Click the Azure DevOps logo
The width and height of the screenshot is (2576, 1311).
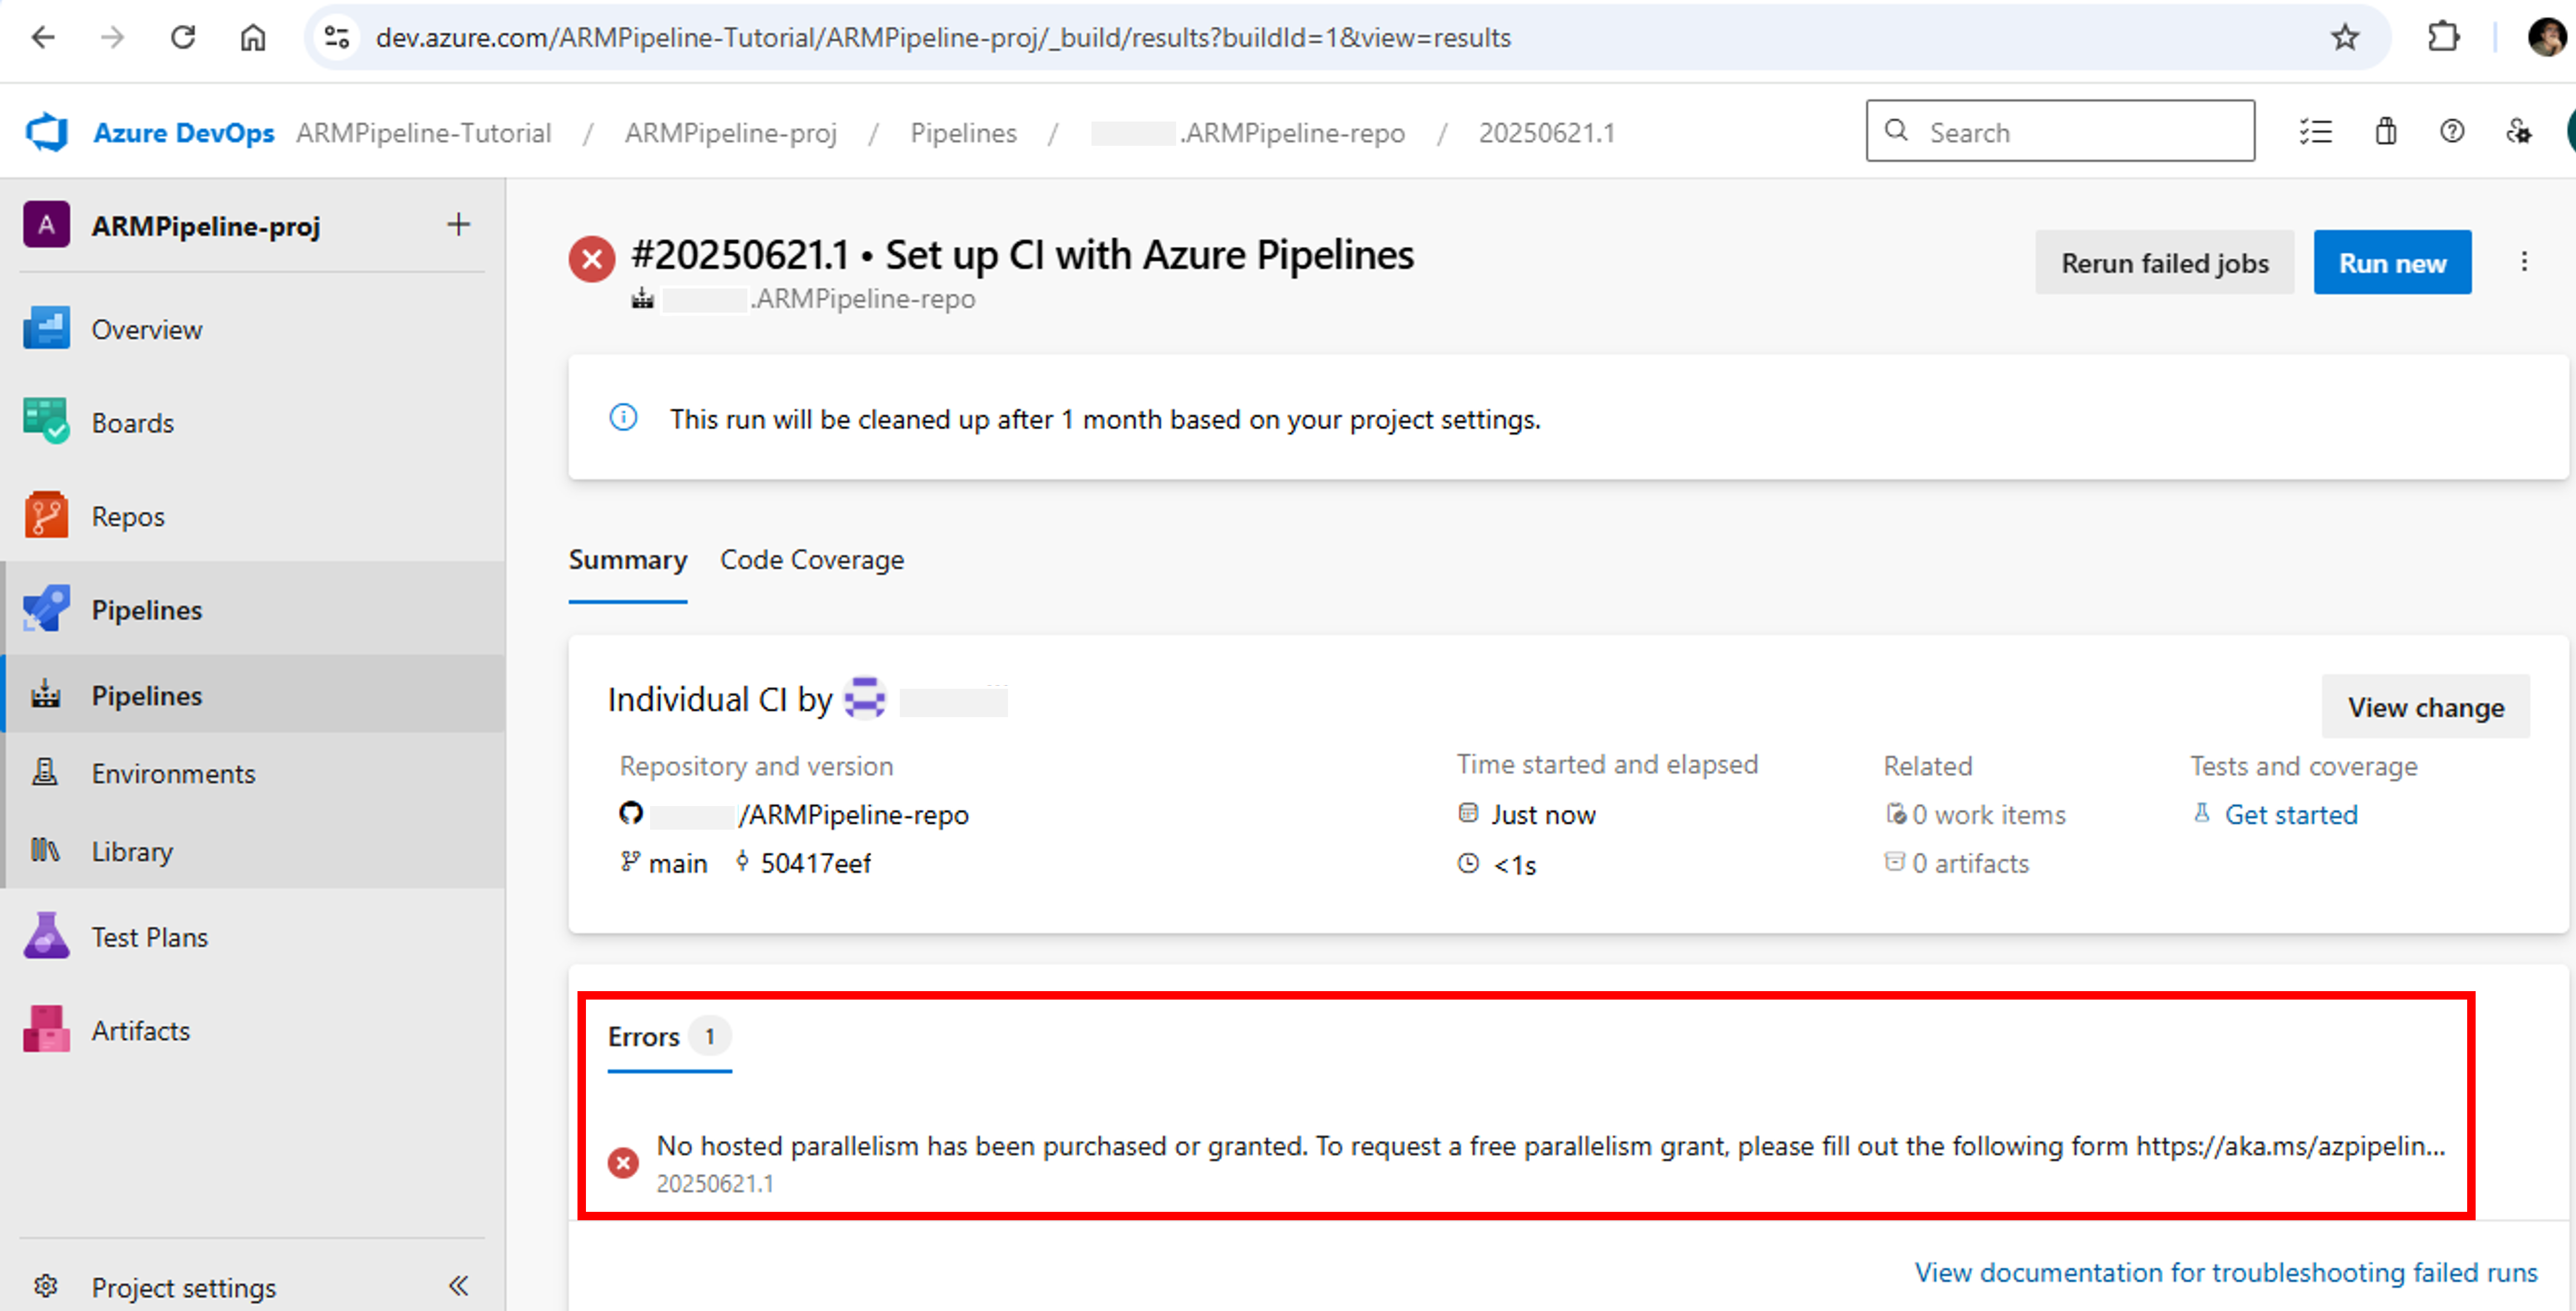[46, 131]
